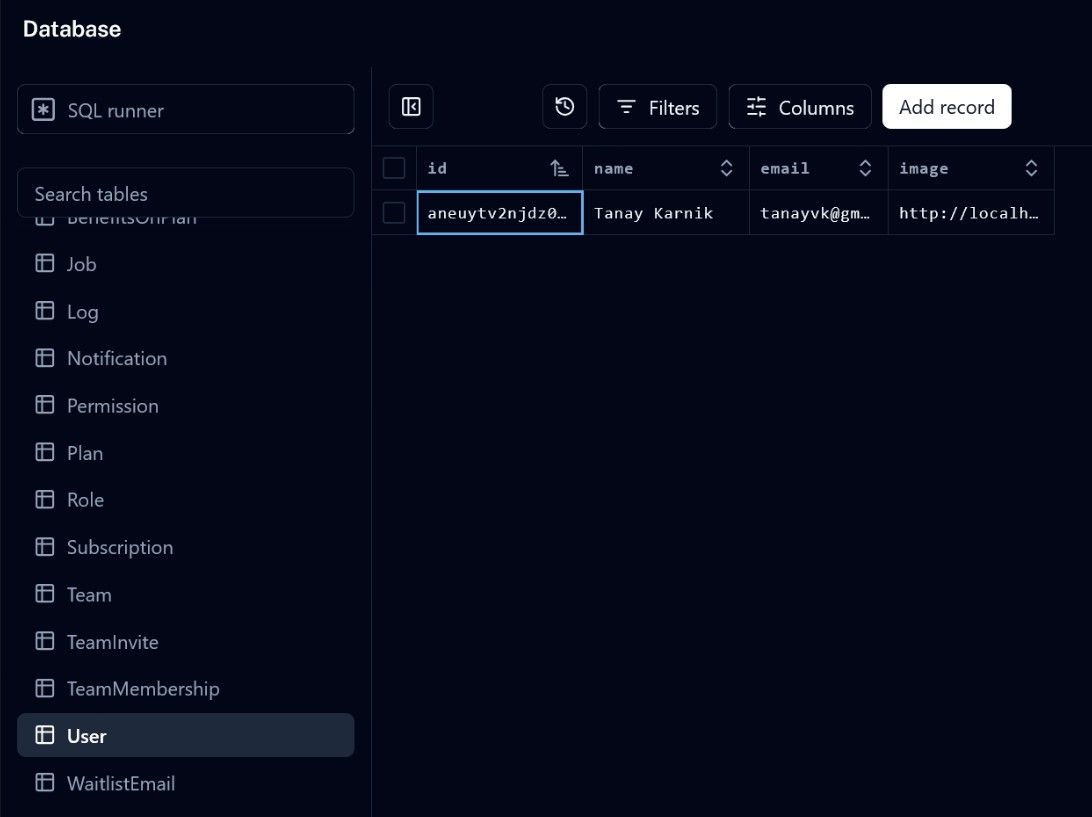Click the sliders icon on the Columns button
This screenshot has width=1092, height=817.
pyautogui.click(x=756, y=106)
